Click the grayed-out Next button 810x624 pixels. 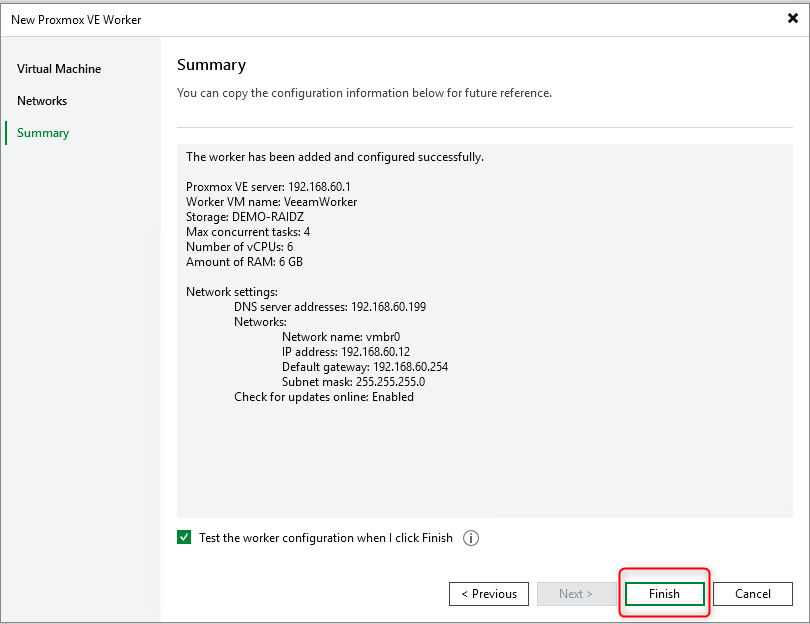[x=576, y=593]
